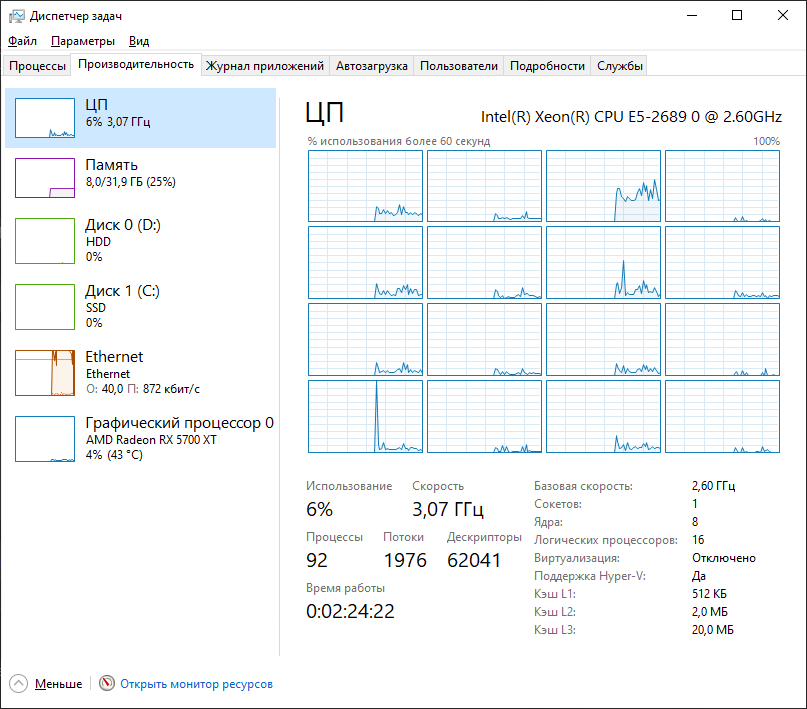Click the Память 8,0/31,9 ГБ (25%) text
The width and height of the screenshot is (807, 709).
130,173
